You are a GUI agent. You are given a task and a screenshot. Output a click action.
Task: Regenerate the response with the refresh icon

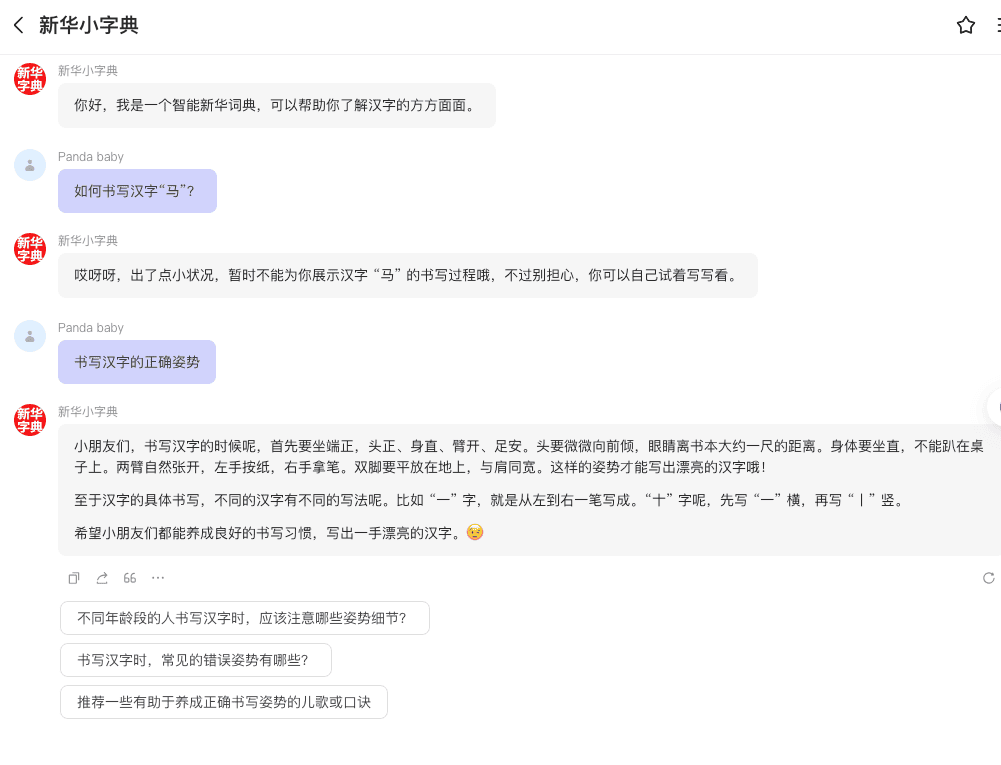coord(989,578)
